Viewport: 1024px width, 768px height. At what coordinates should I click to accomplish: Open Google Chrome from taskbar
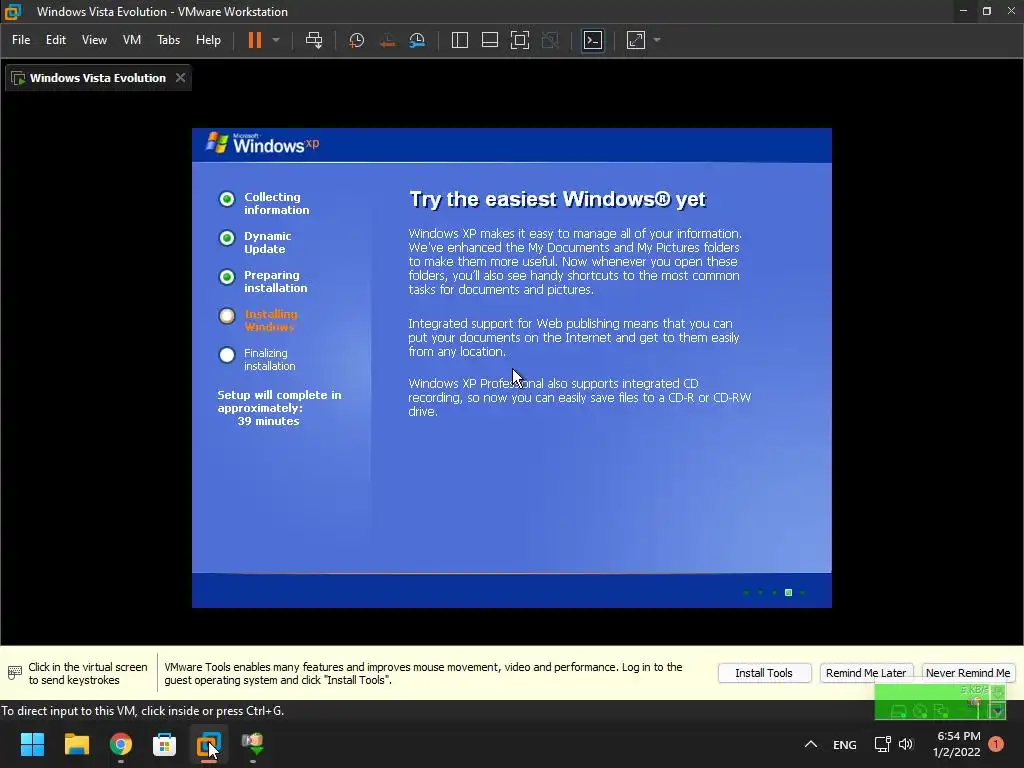tap(121, 744)
